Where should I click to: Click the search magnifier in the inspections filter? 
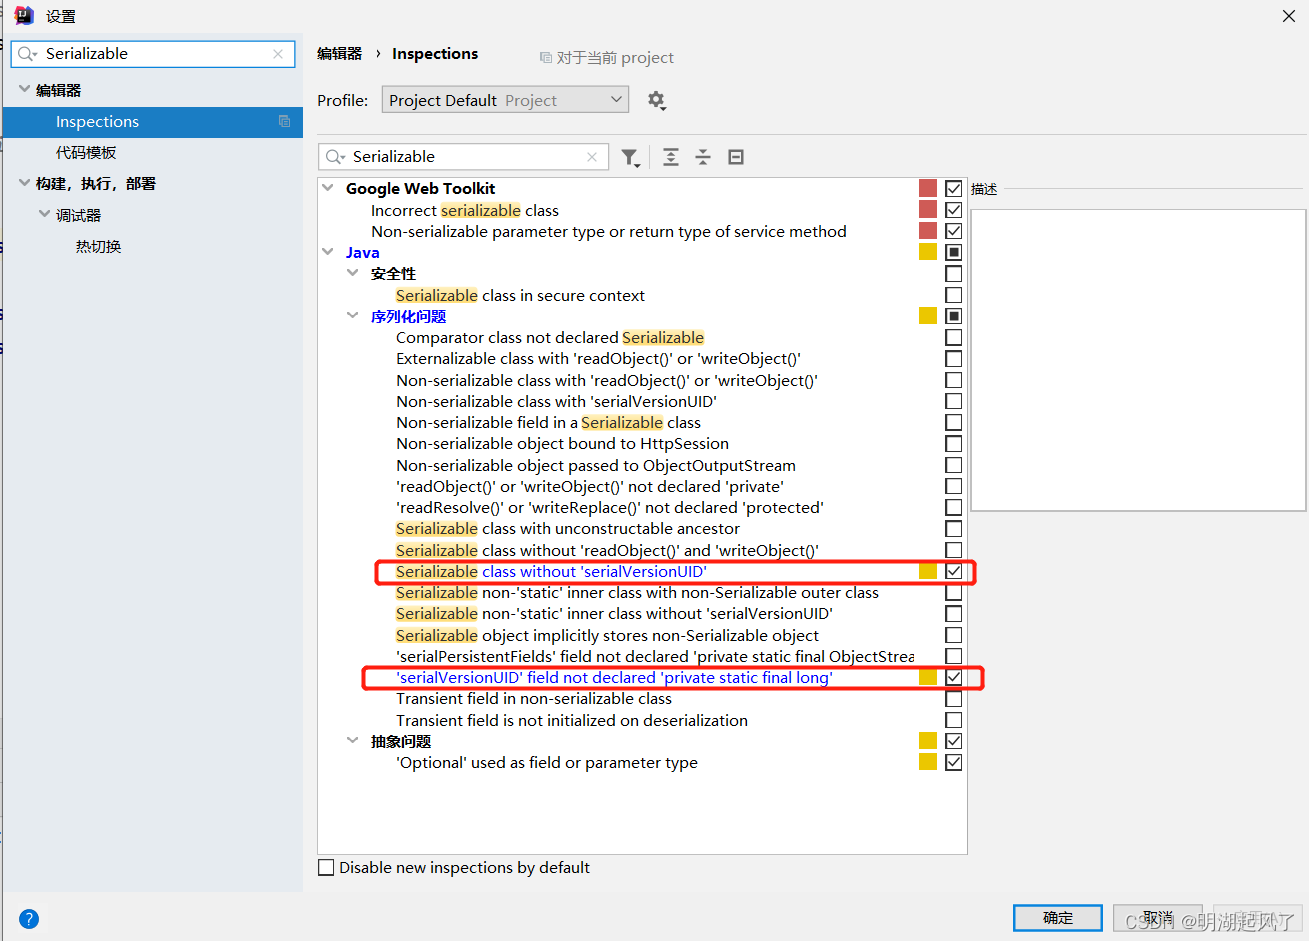point(335,157)
